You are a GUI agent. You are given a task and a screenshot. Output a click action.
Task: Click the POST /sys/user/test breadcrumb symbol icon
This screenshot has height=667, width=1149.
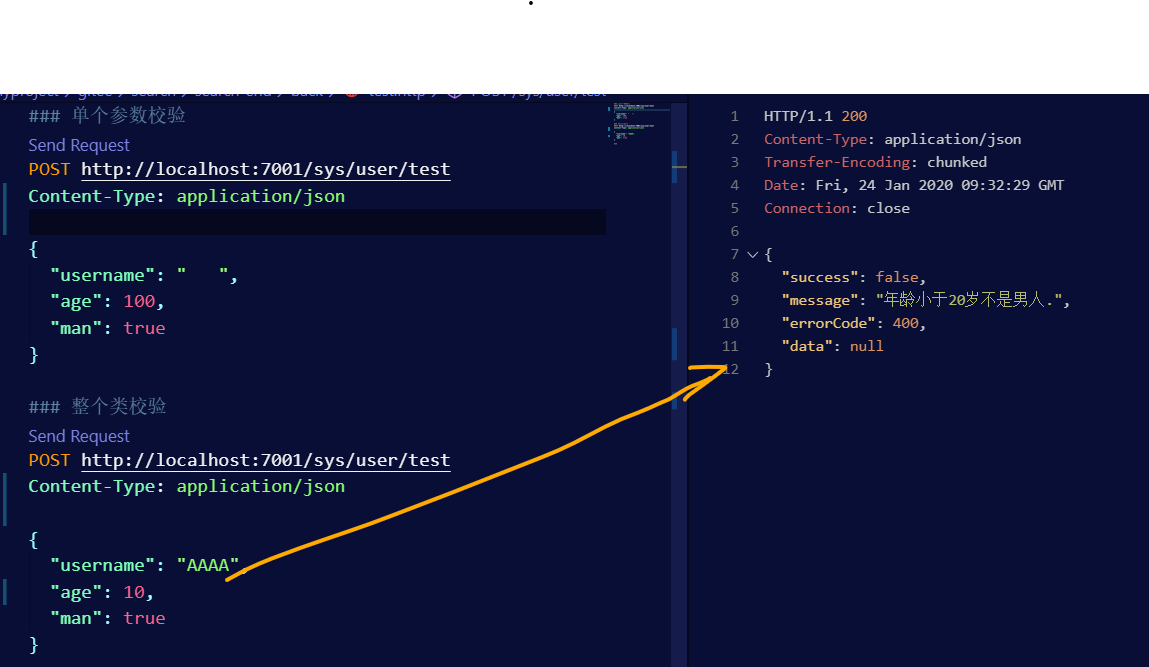[x=453, y=92]
